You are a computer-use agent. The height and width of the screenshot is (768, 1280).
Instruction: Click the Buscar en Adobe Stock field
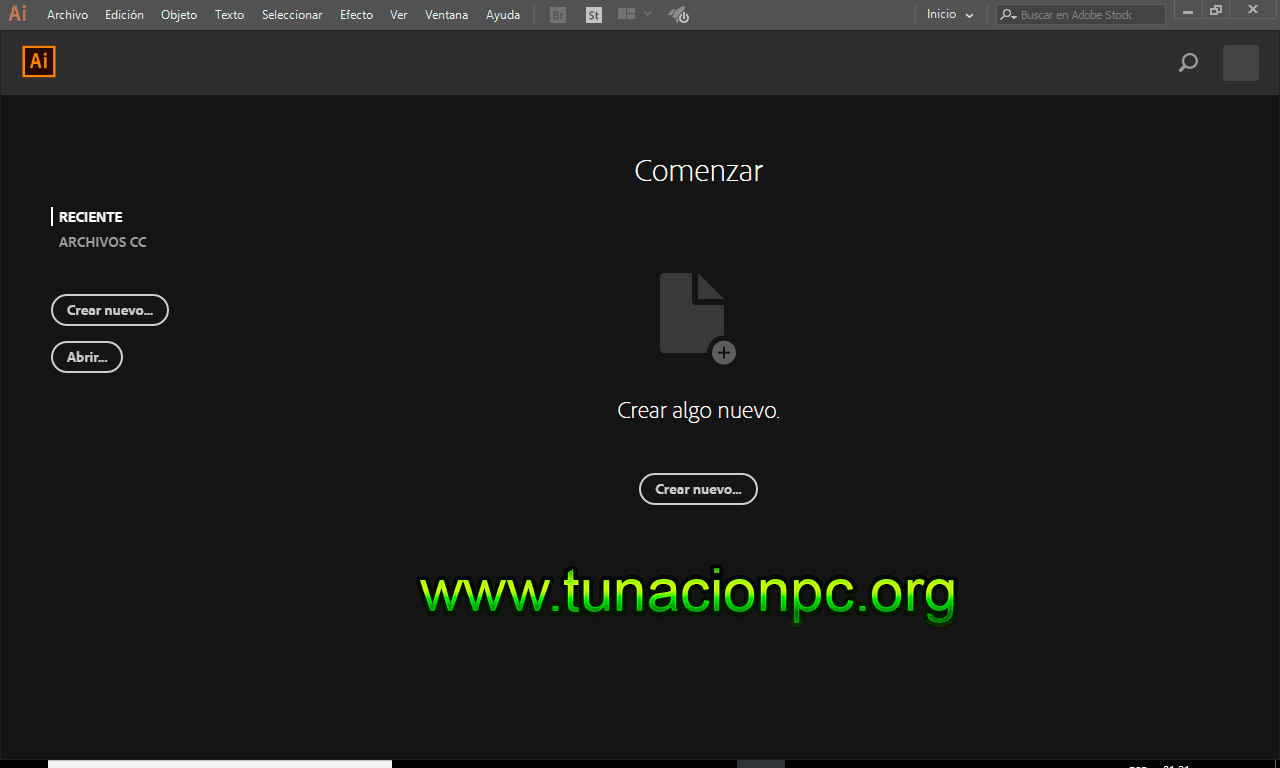click(1081, 15)
